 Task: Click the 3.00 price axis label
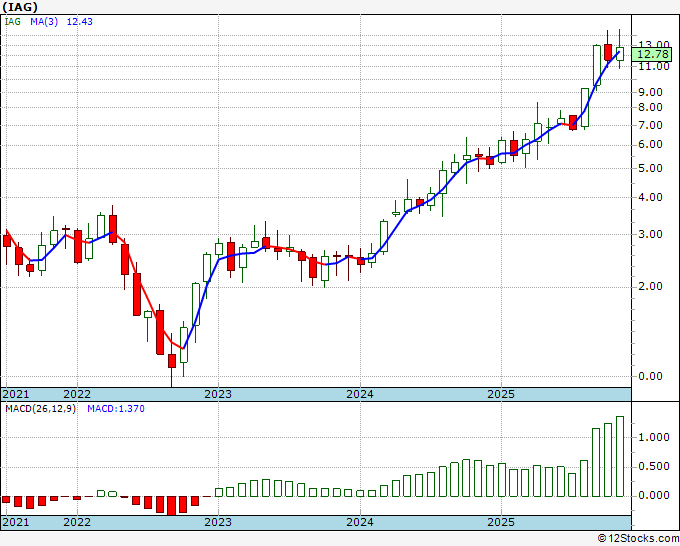point(651,234)
